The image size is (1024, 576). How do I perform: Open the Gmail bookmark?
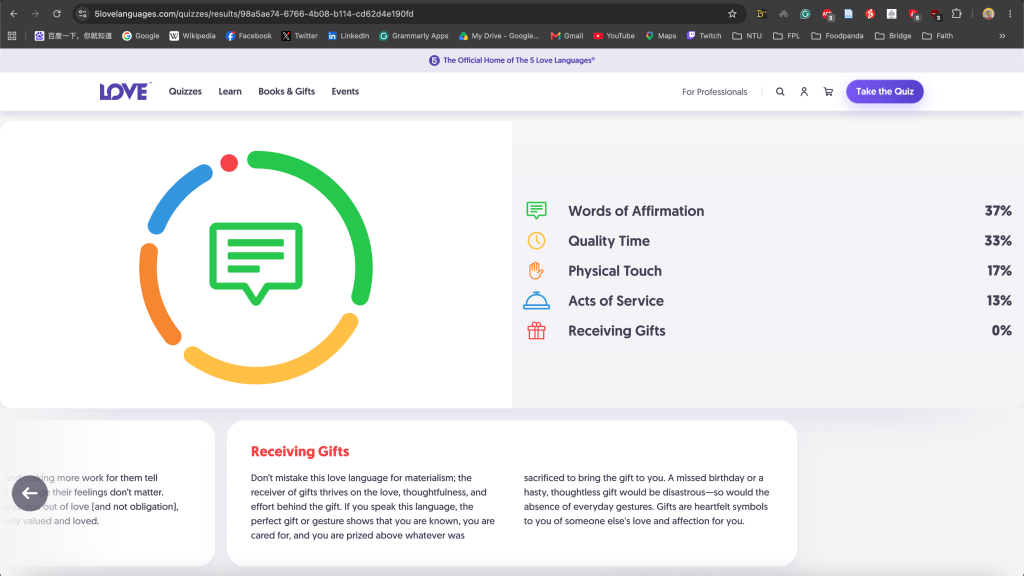pos(566,36)
